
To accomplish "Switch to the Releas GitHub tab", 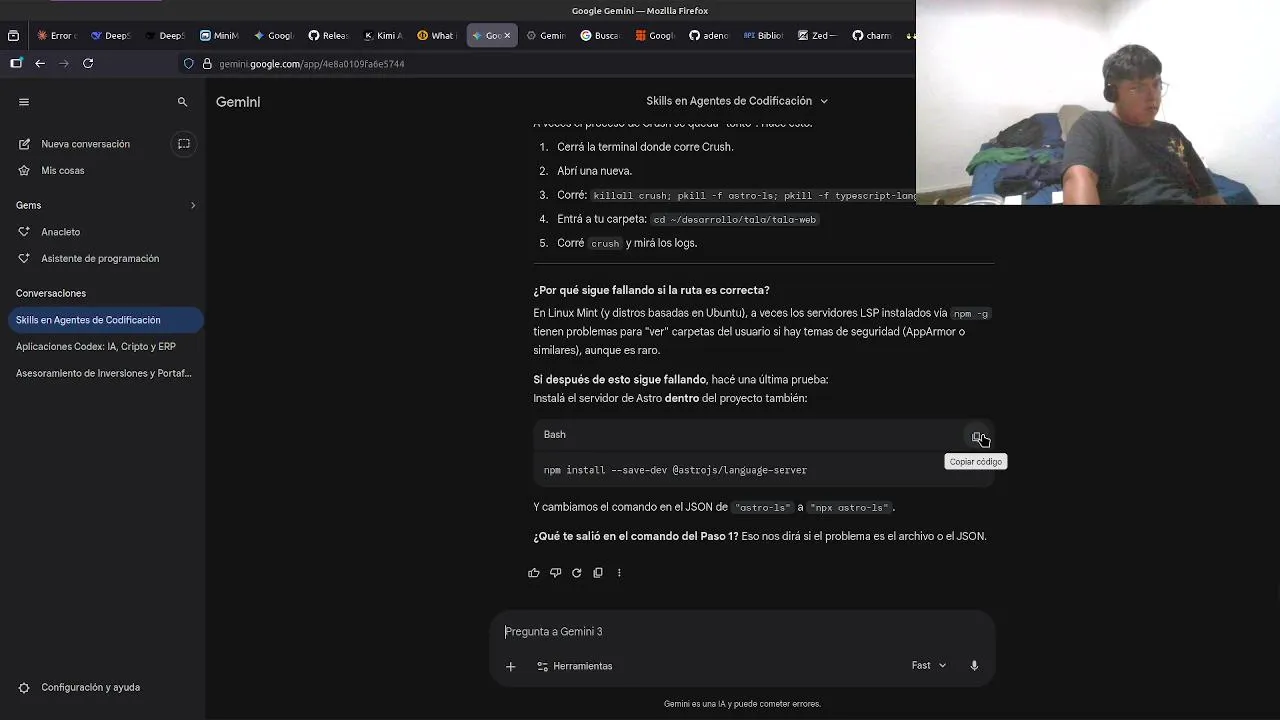I will (327, 36).
